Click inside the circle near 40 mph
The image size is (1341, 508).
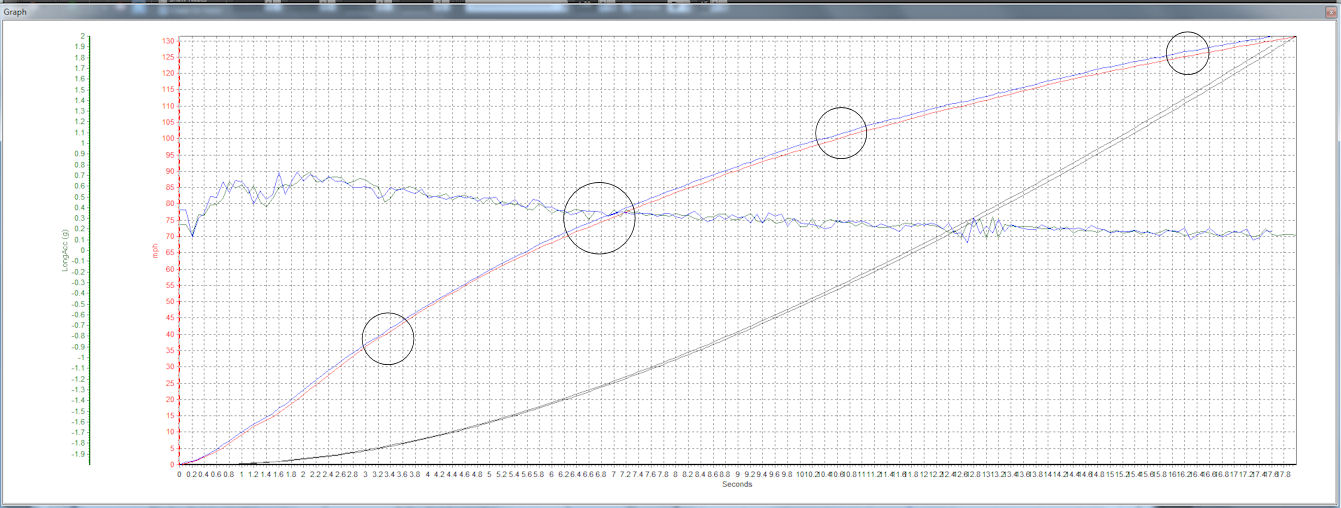(x=387, y=338)
